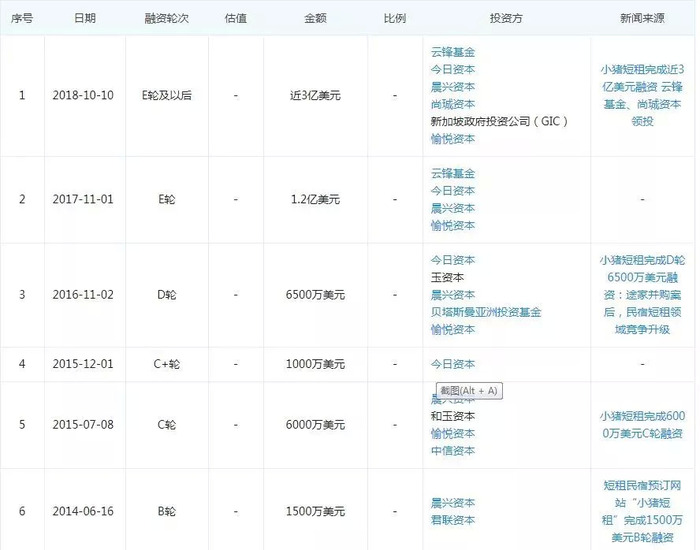
Task: Open 今日资本 investor link in E轮及以后 row
Action: [x=452, y=70]
